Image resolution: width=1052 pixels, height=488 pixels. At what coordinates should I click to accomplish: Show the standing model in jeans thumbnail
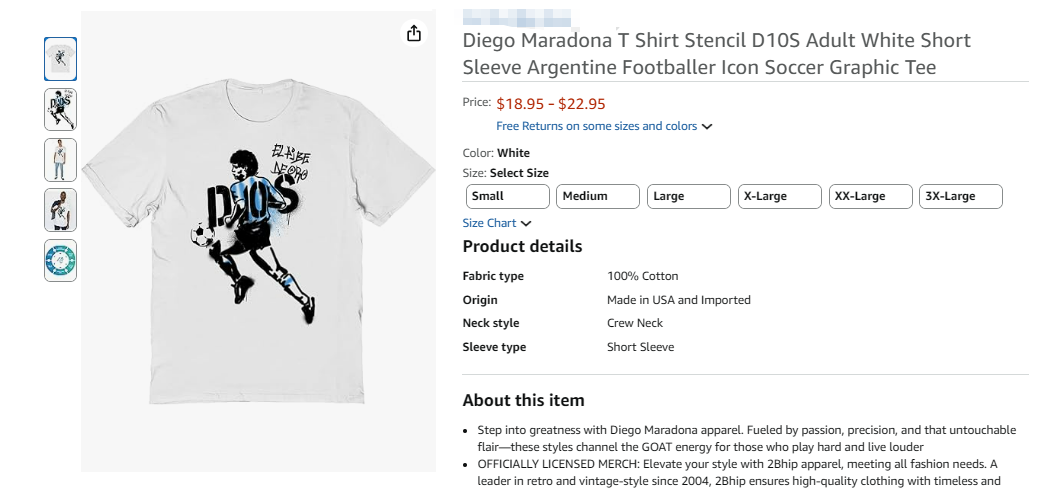(60, 160)
